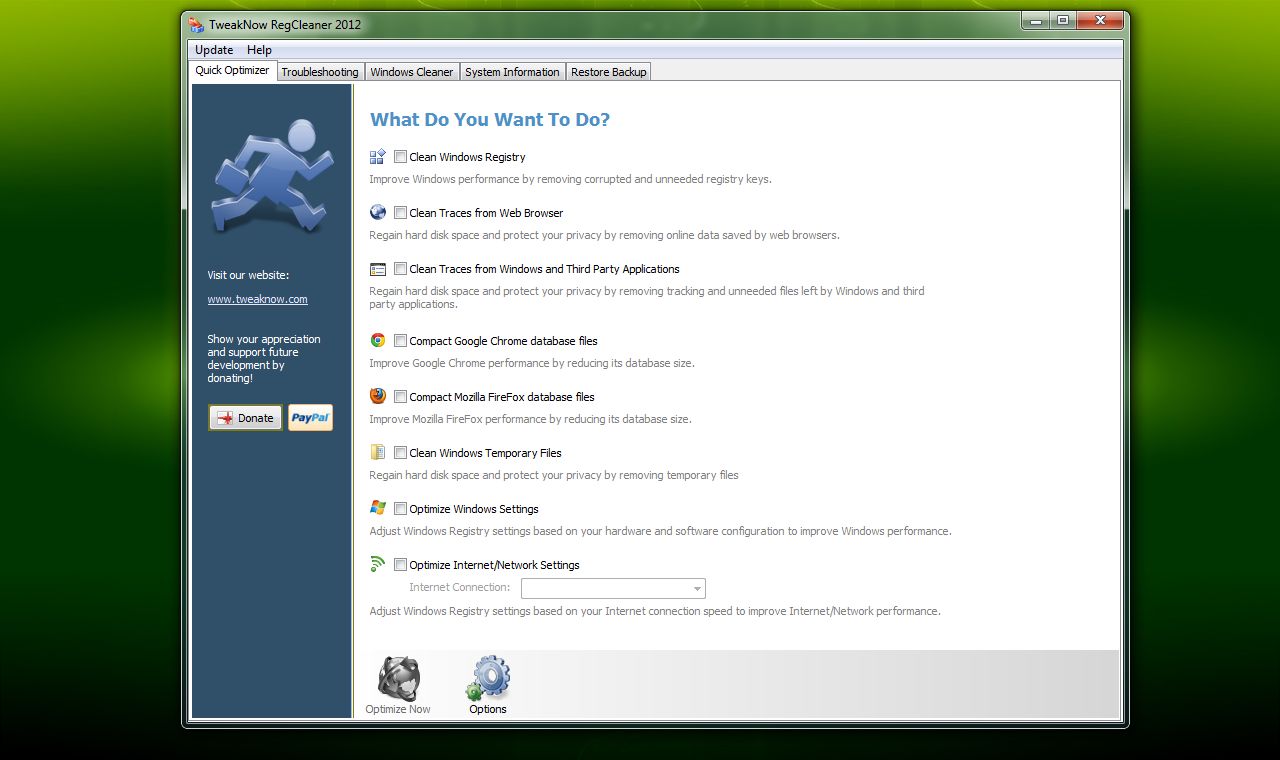Click the Windows Temporary Files icon
The image size is (1280, 760).
click(377, 452)
